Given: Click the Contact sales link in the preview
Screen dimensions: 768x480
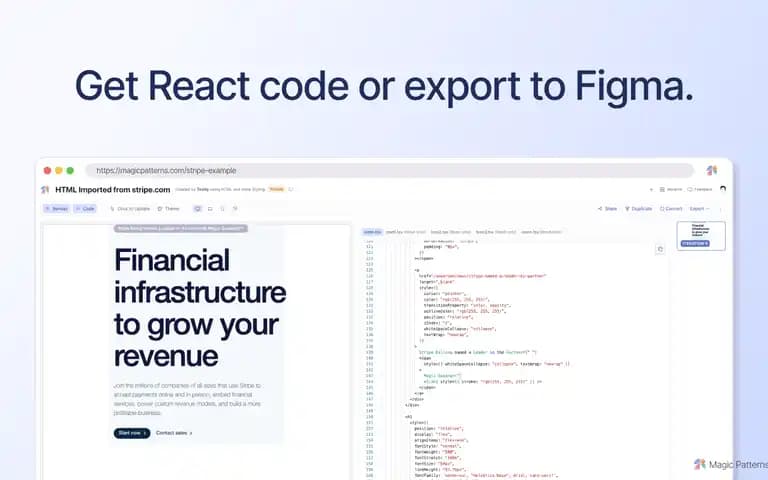Looking at the screenshot, I should tap(174, 433).
